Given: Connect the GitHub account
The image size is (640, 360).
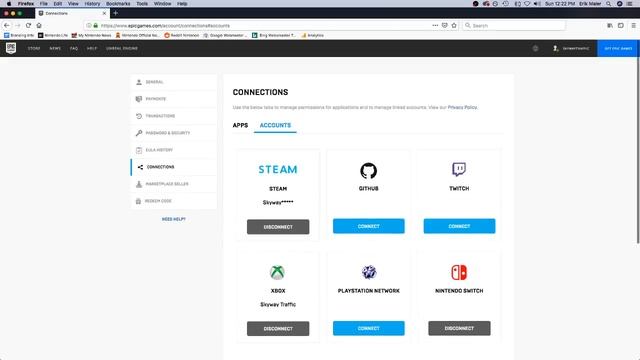Looking at the screenshot, I should pyautogui.click(x=369, y=226).
